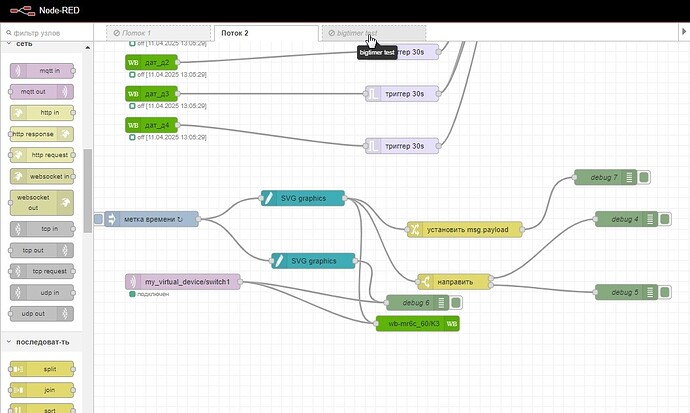Viewport: 690px width, 413px height.
Task: Toggle the debug 5 node output button
Action: (x=665, y=292)
